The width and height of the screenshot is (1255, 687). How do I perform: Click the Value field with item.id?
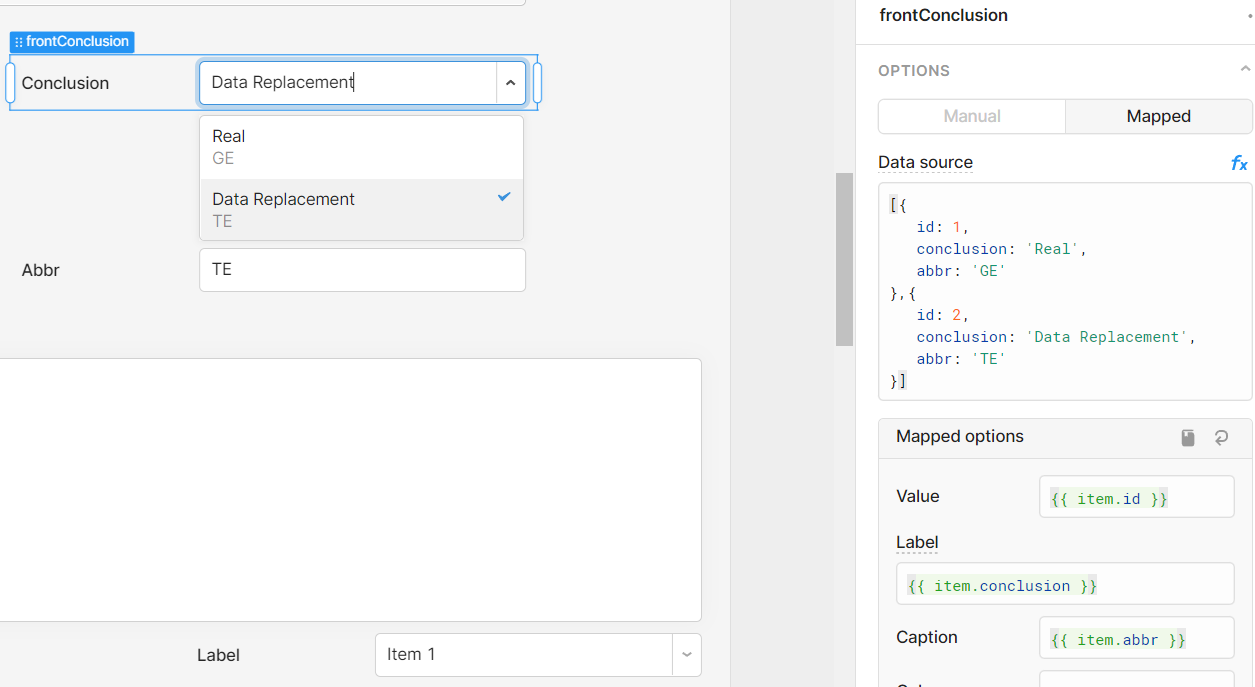click(1137, 497)
